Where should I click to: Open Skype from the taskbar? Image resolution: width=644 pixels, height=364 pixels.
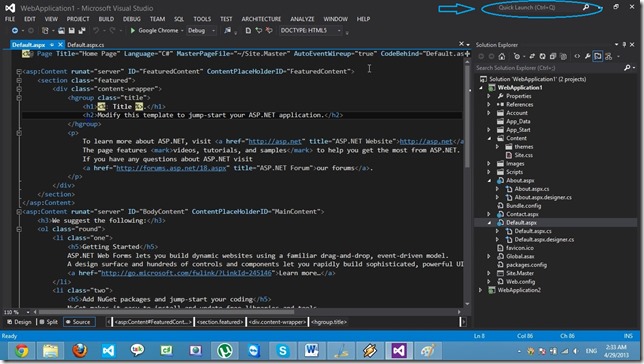(283, 351)
